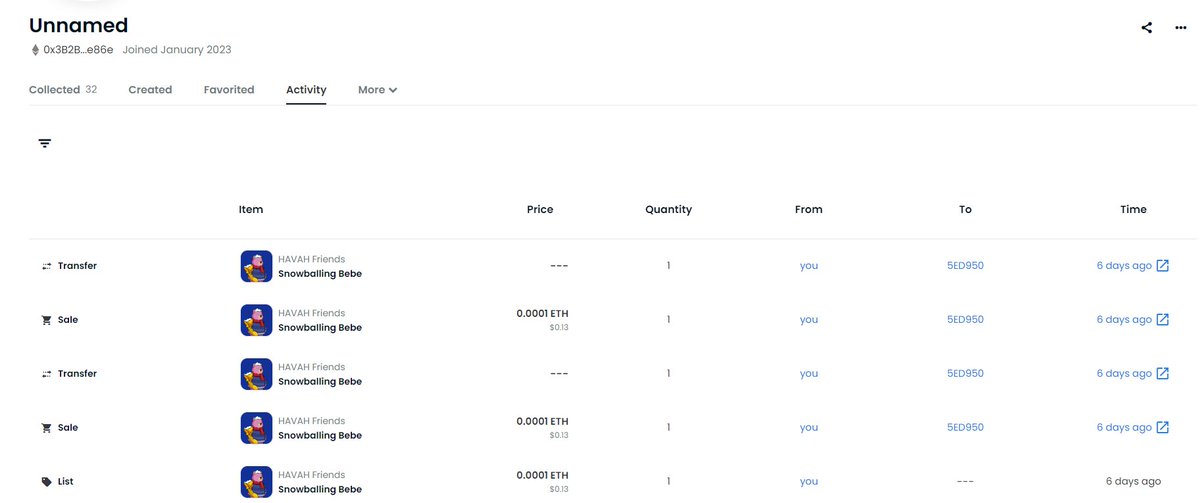
Task: Open the activity filter icon
Action: 45,144
